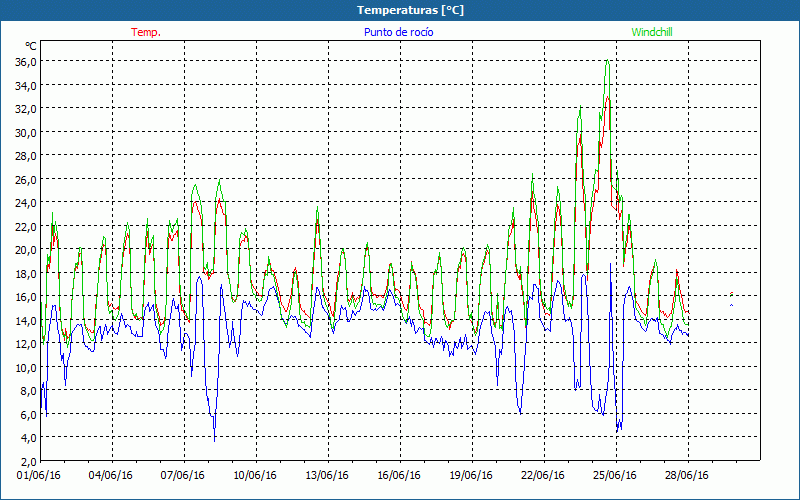Screen dimensions: 800x500
Task: Click the 19/06/16 date label
Action: pyautogui.click(x=471, y=475)
